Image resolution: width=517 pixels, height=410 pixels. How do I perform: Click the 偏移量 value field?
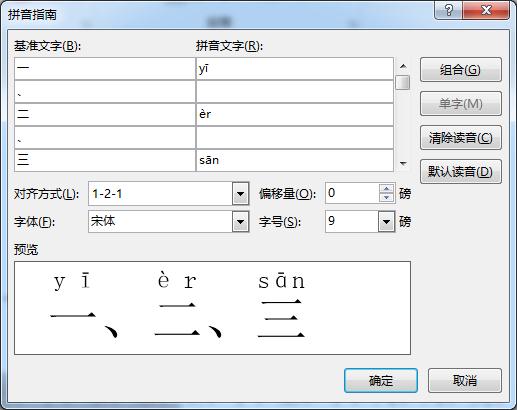click(352, 193)
